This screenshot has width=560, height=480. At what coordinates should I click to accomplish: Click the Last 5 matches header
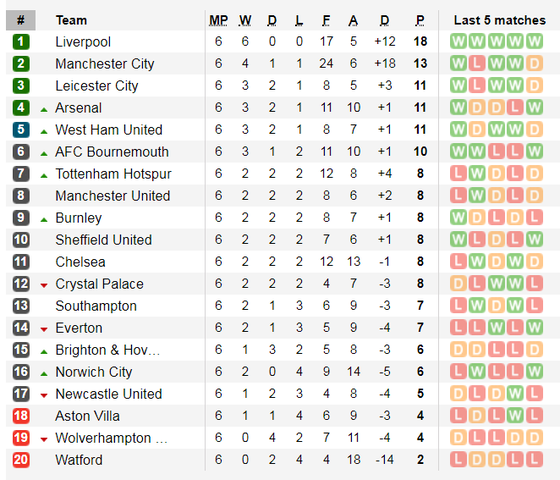500,20
